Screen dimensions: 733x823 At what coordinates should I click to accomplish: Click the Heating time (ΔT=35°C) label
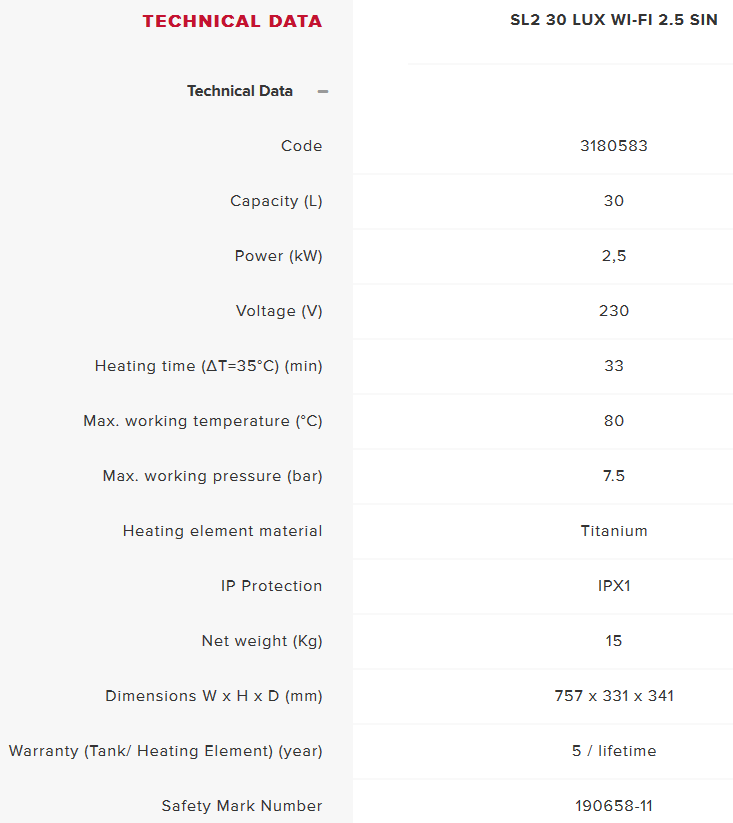208,366
